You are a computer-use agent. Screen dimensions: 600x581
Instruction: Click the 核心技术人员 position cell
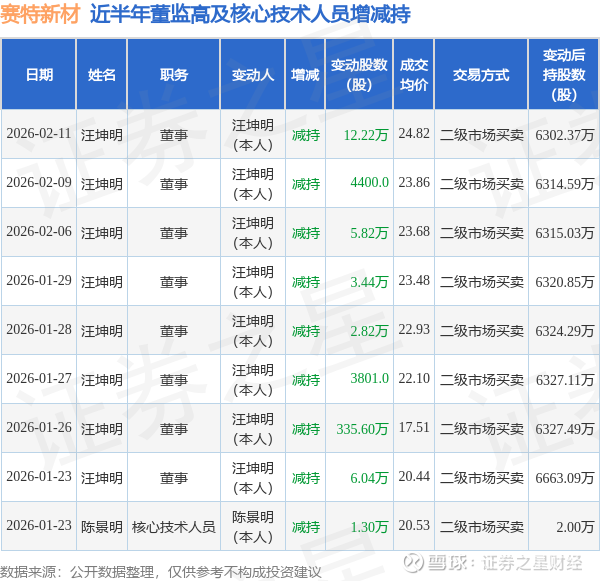(x=174, y=526)
